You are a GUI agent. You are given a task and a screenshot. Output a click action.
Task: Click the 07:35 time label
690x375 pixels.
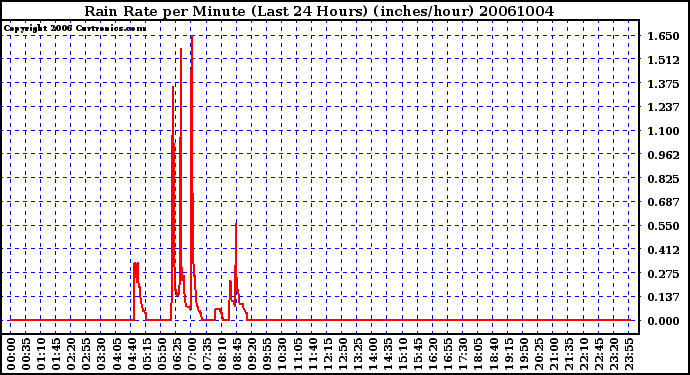click(x=207, y=354)
